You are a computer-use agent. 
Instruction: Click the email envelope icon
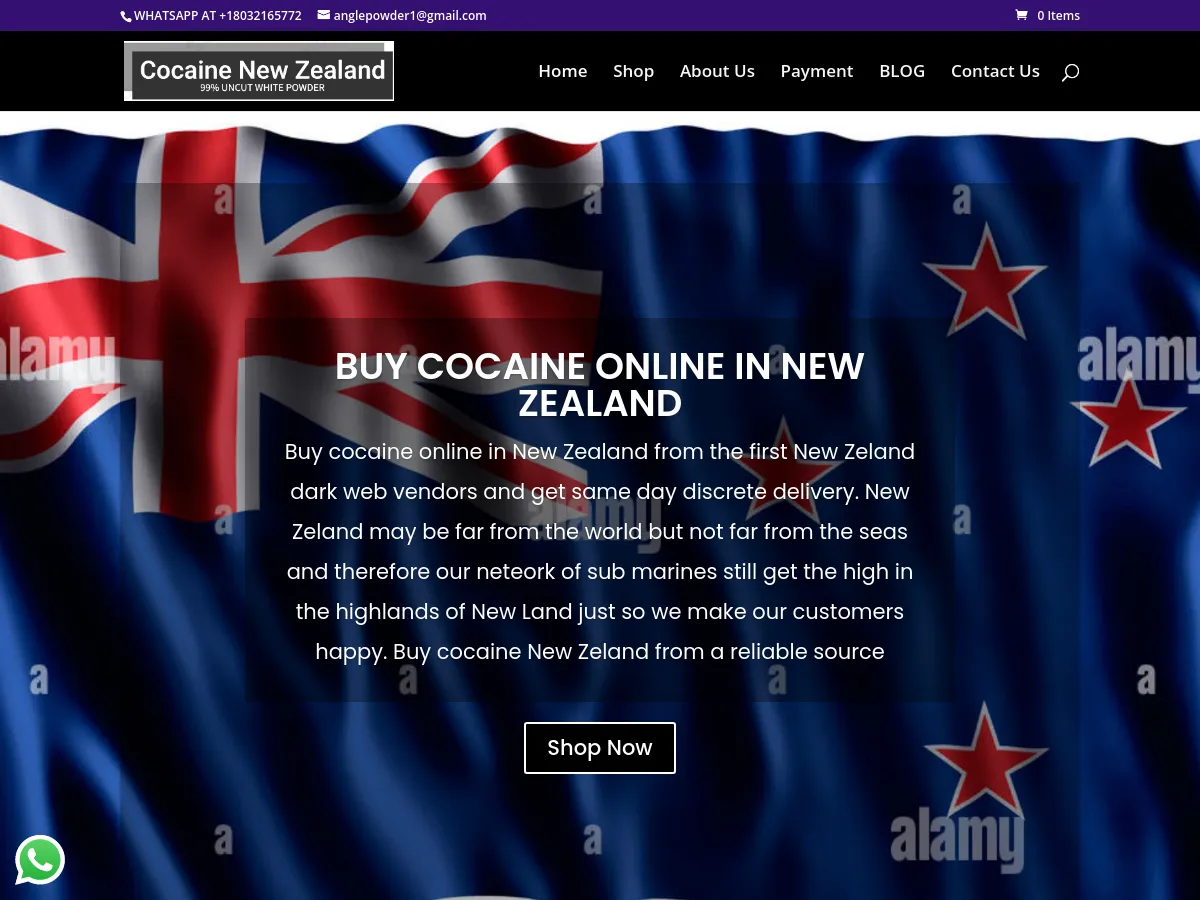[x=324, y=15]
